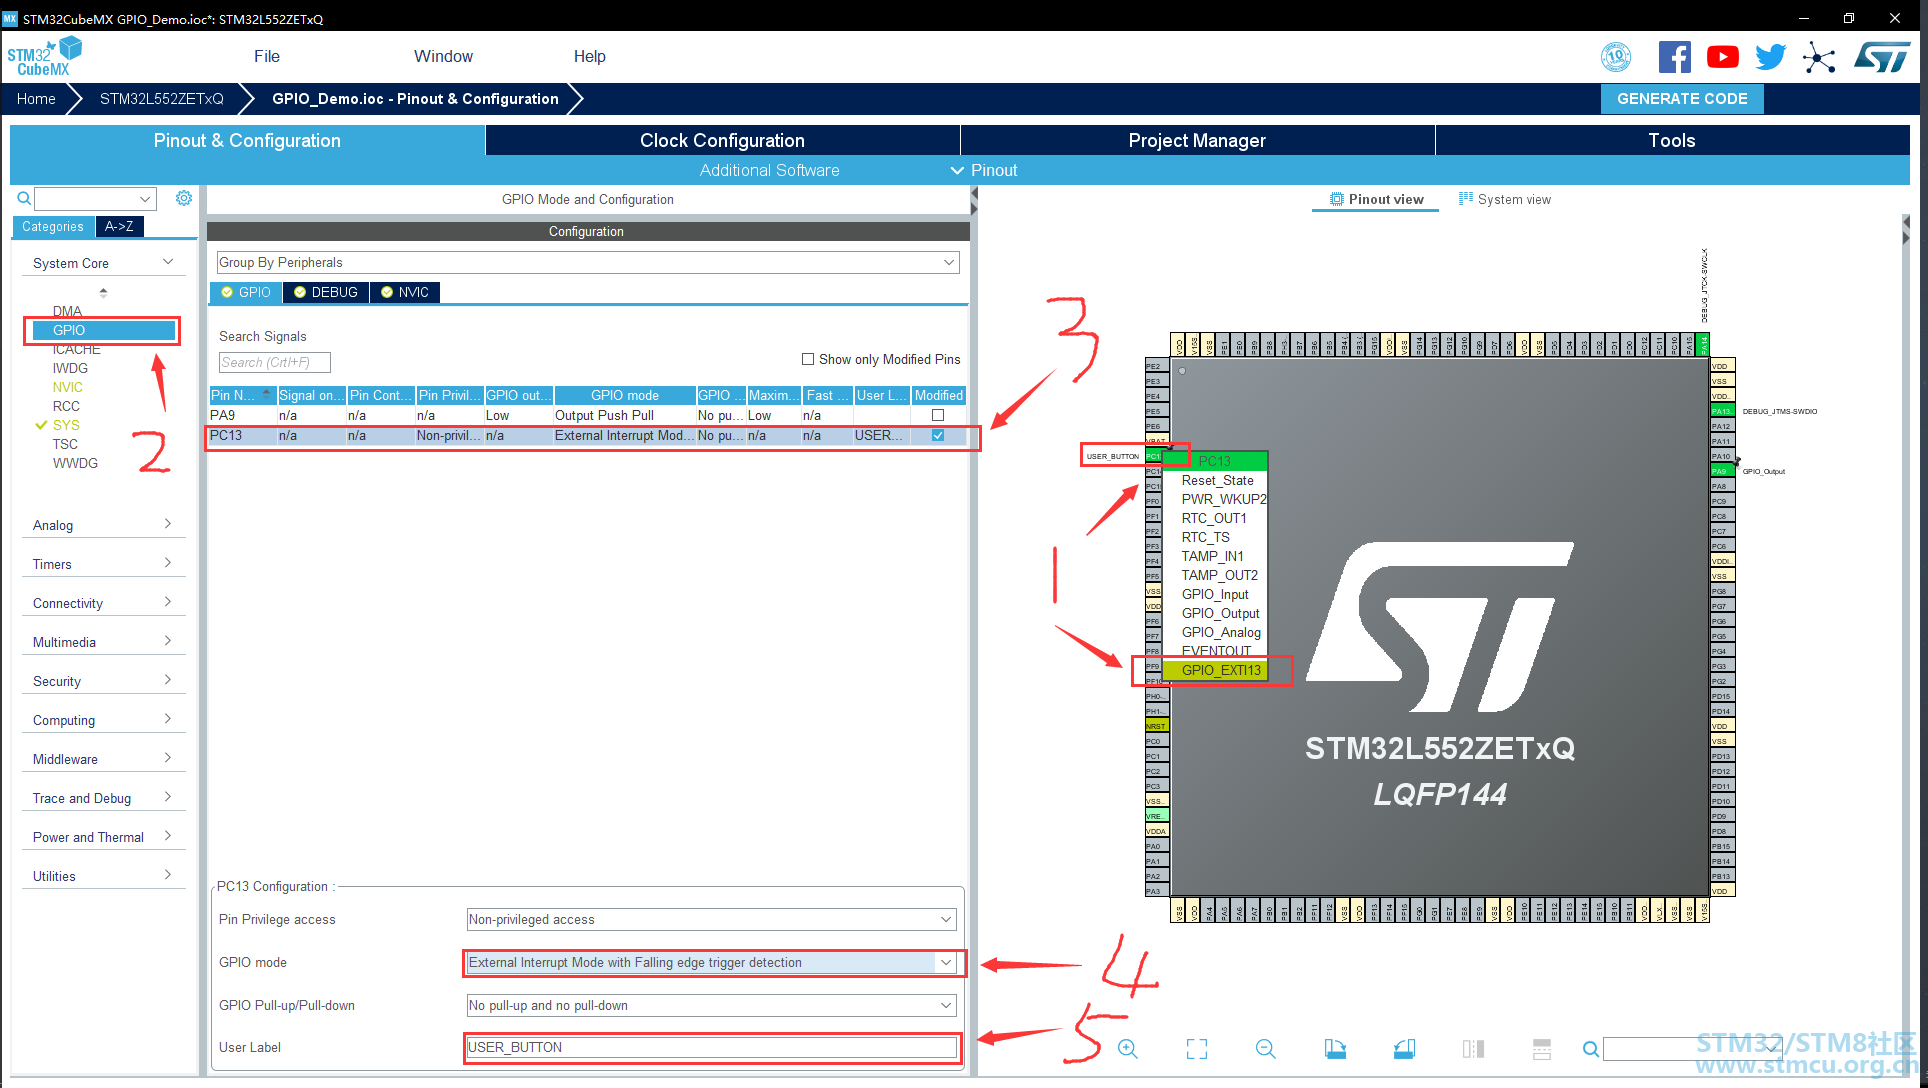
Task: Click the ST logo in the header
Action: 1882,57
